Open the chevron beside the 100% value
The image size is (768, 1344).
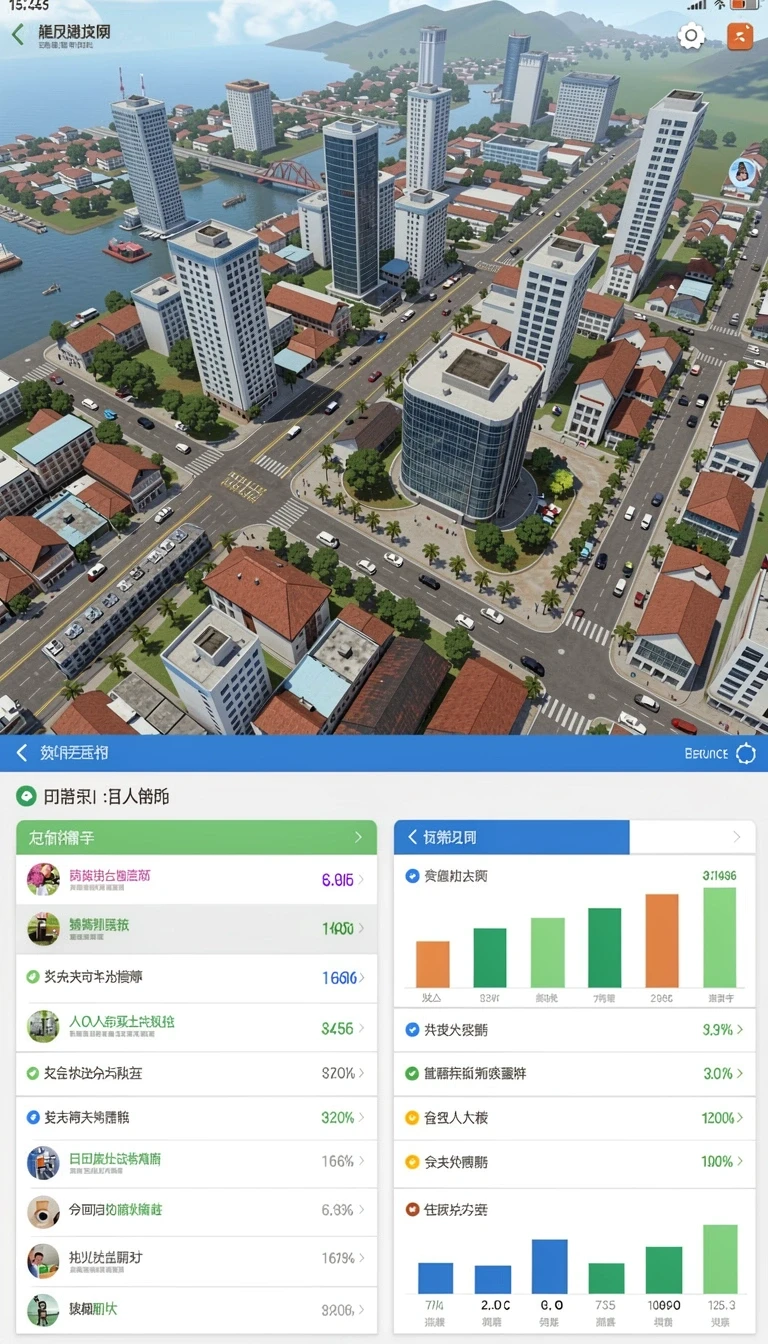(x=740, y=1161)
